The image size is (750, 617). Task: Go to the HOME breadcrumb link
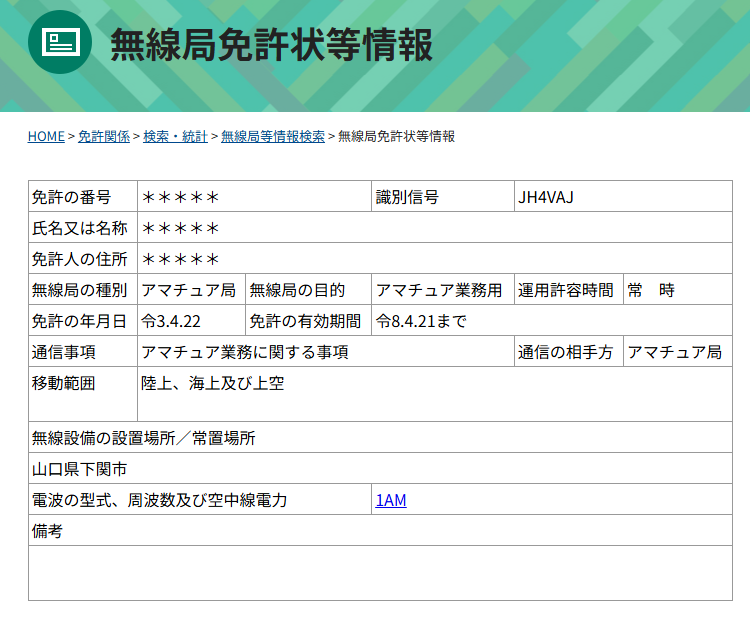tap(46, 136)
